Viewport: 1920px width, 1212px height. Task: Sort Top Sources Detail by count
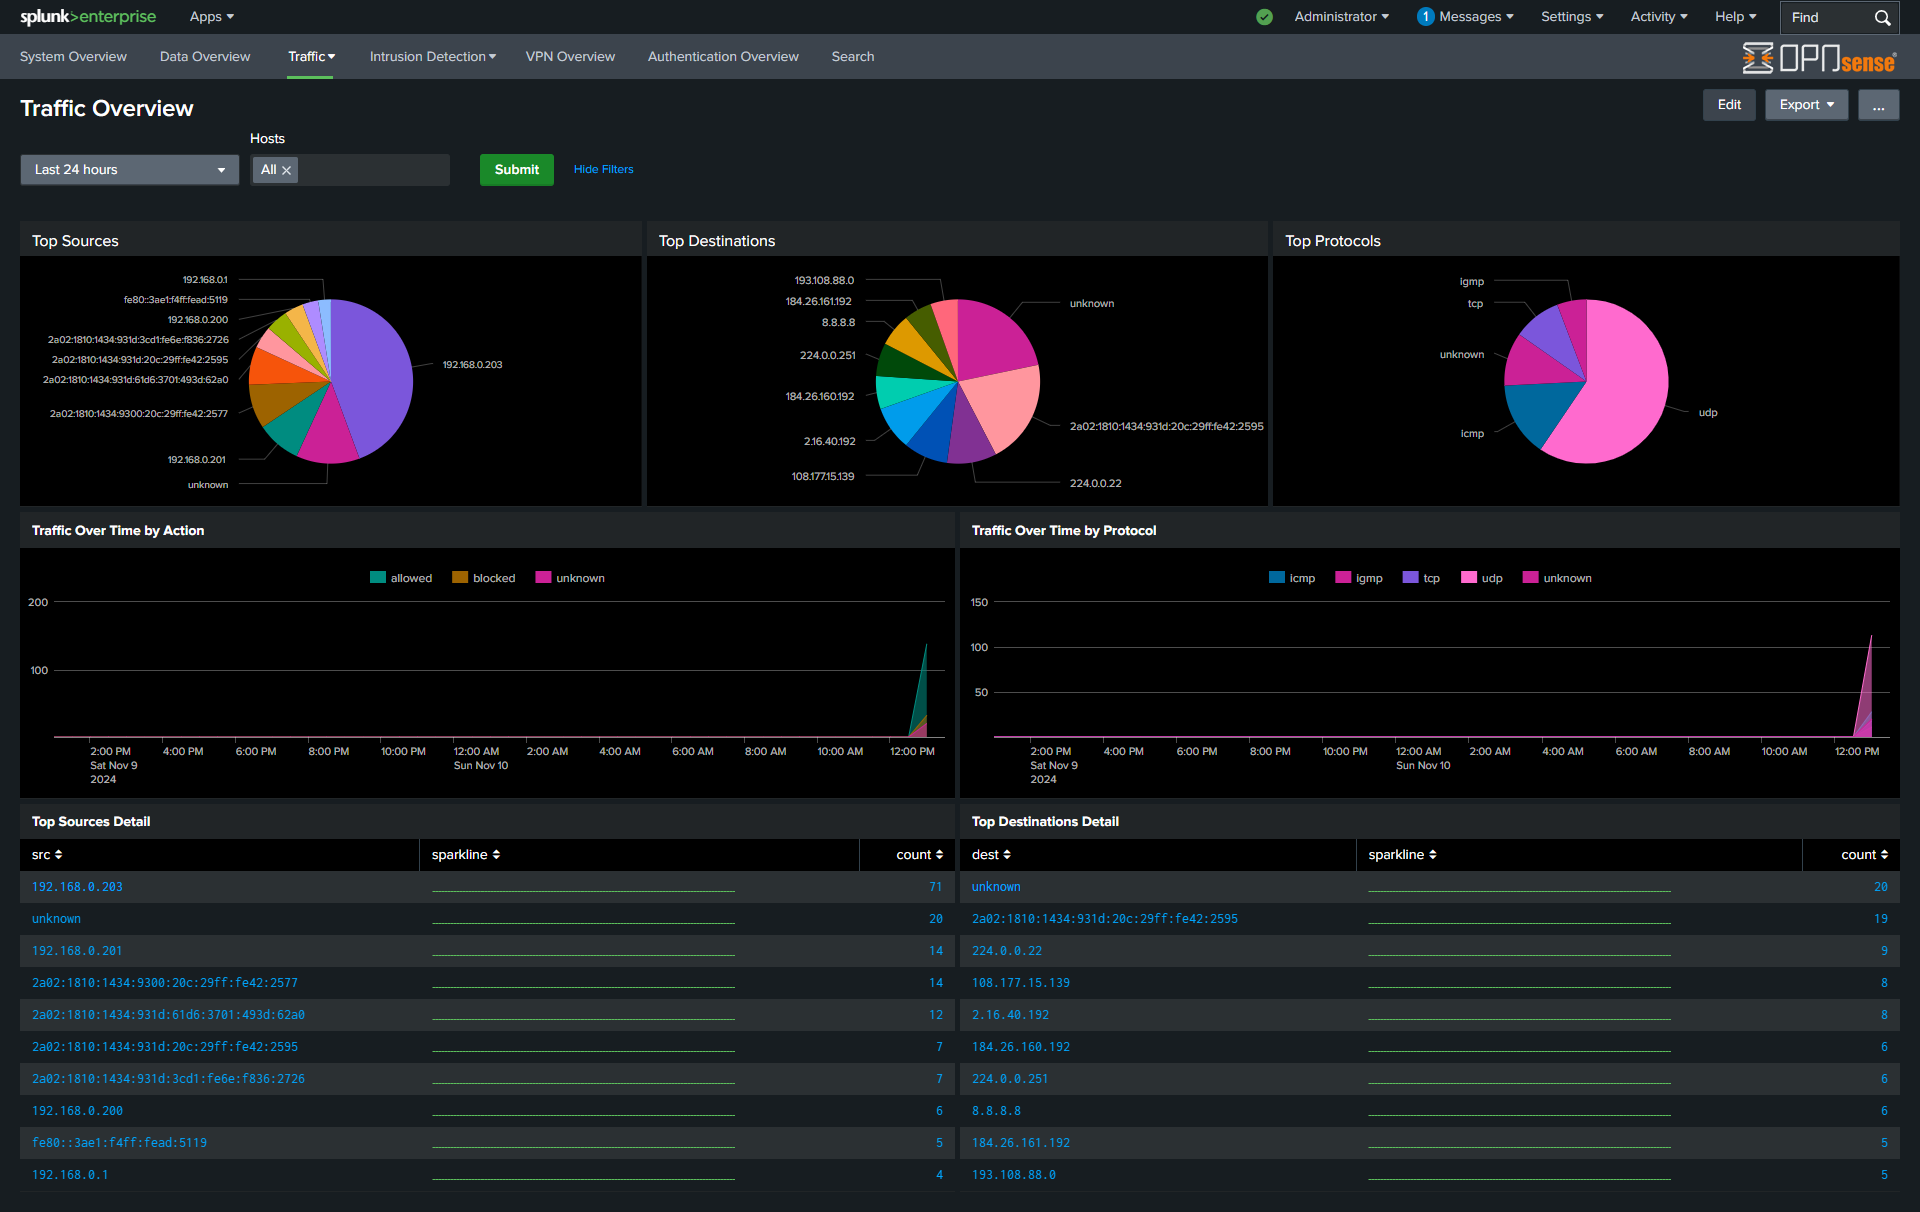point(919,854)
